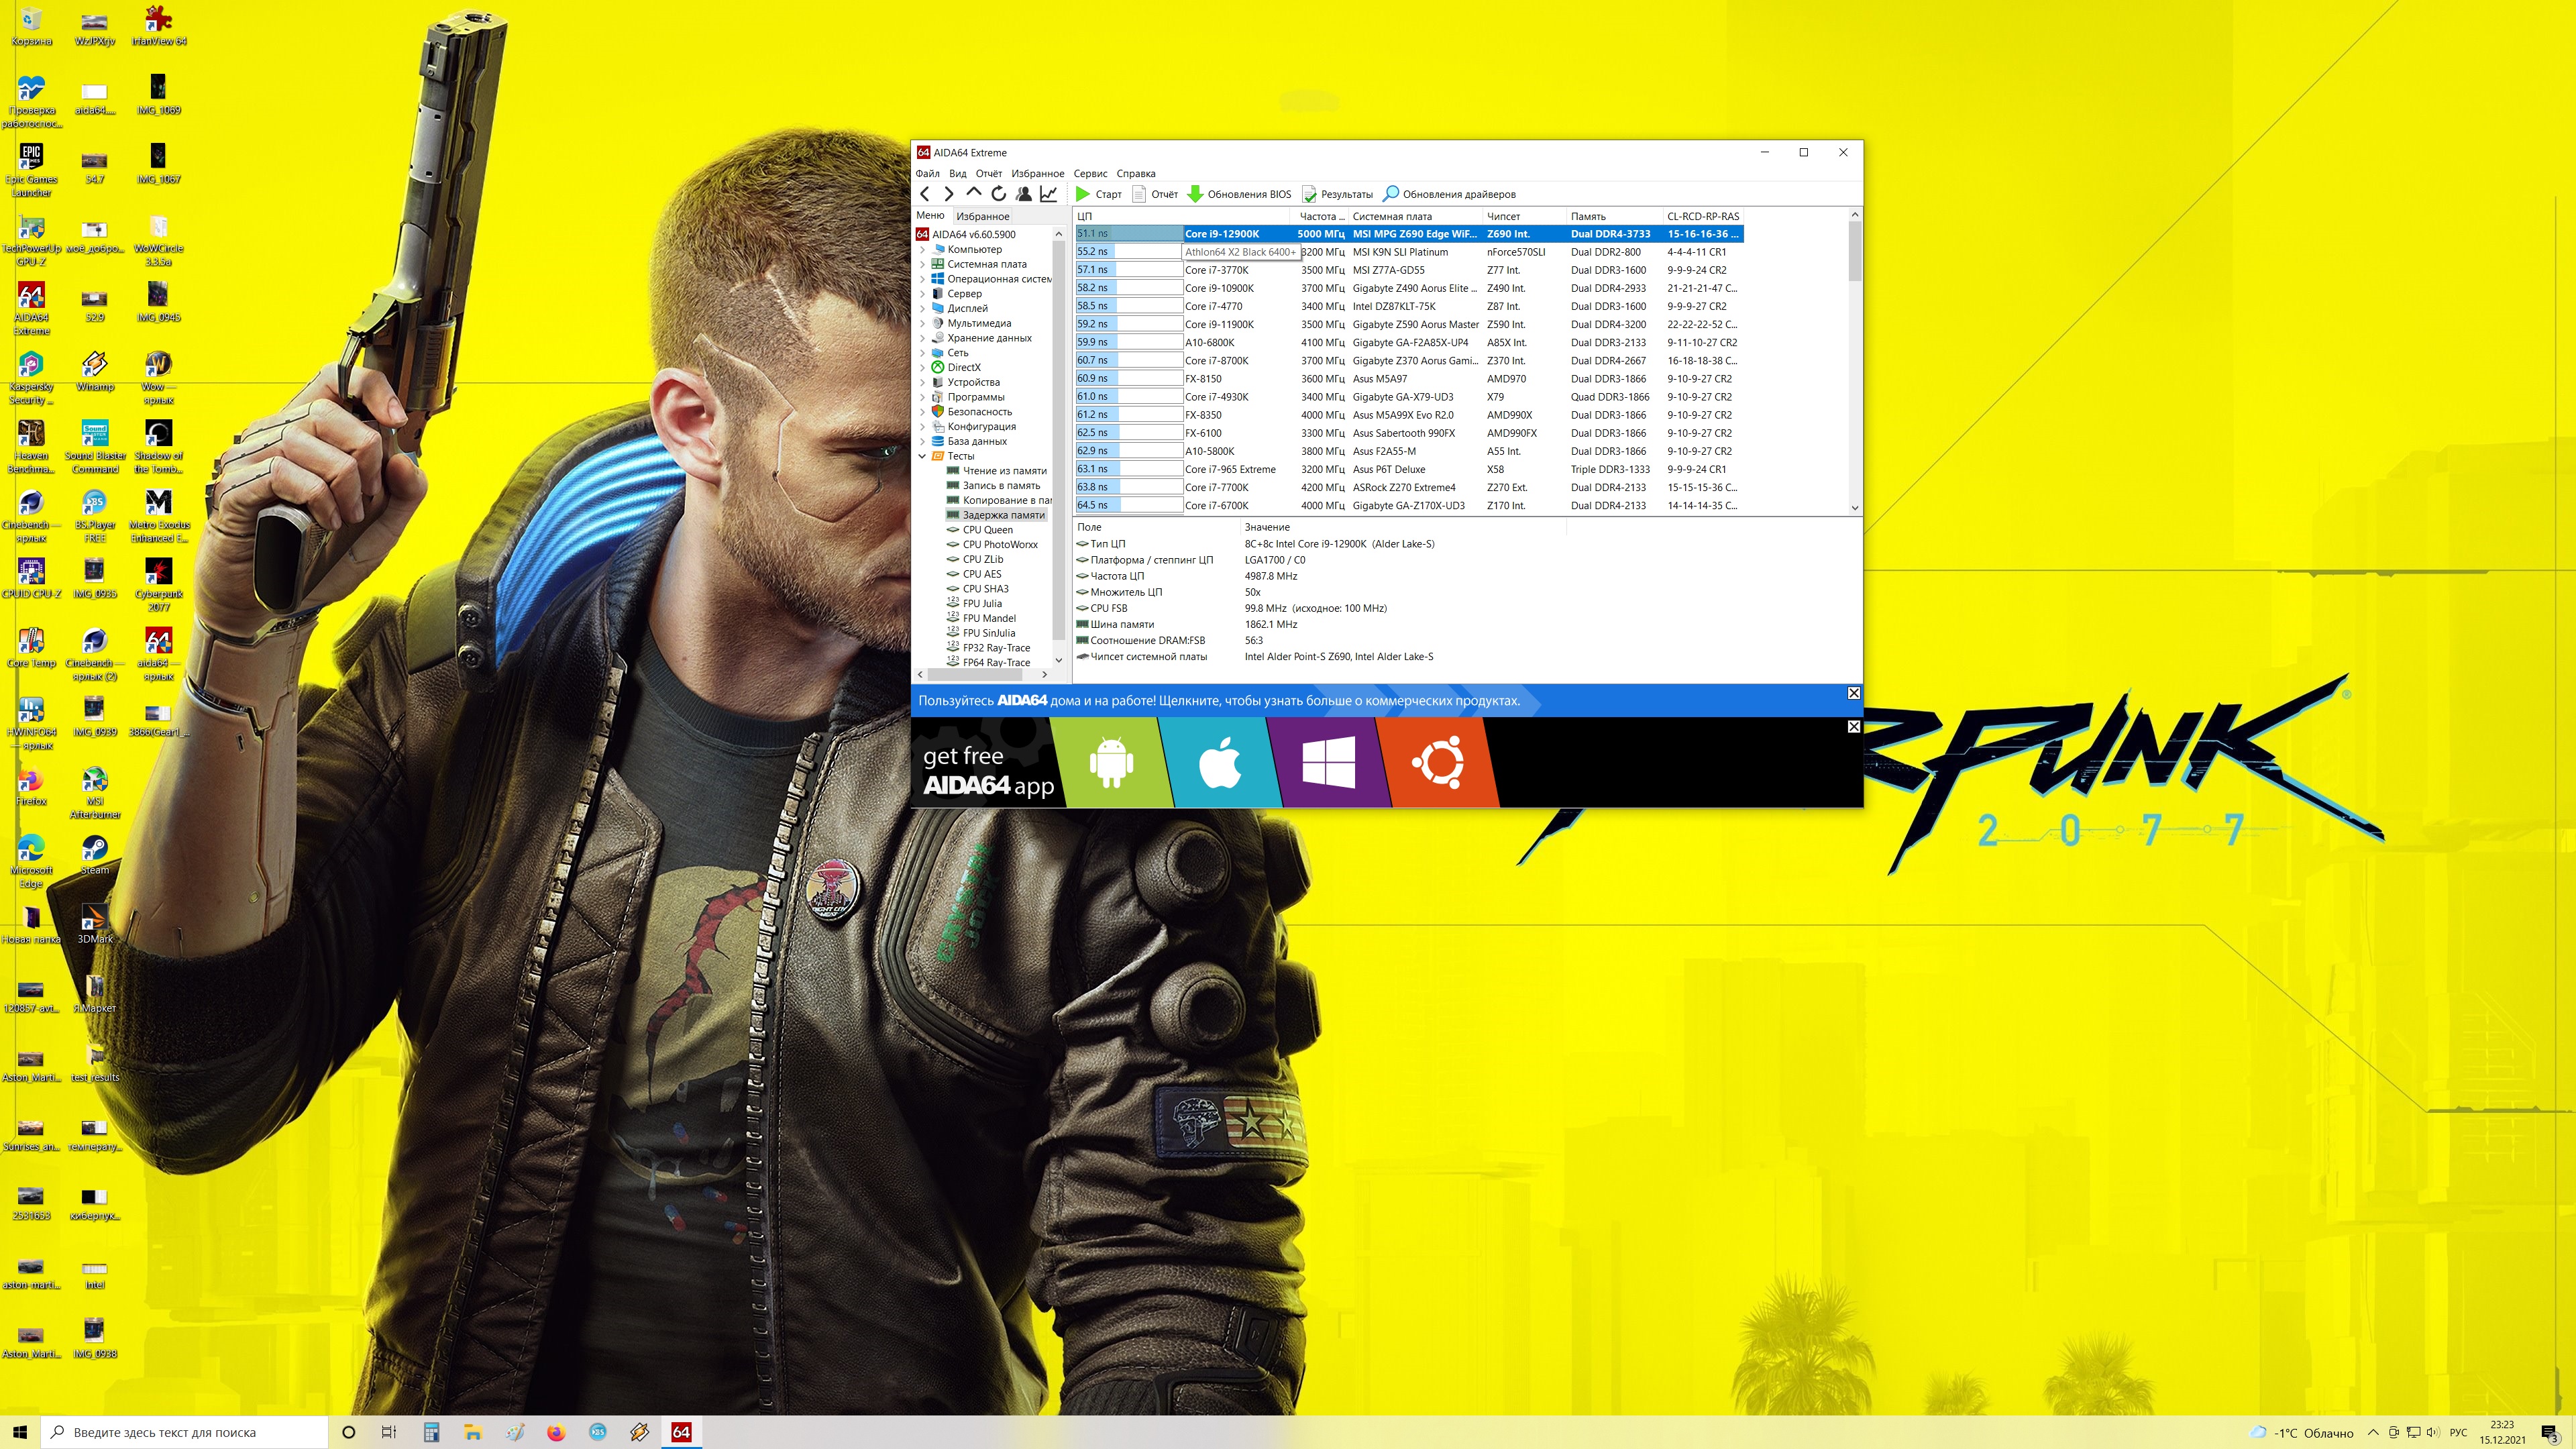Open Обновления BIOS download icon
The image size is (2576, 1449).
click(x=1195, y=194)
